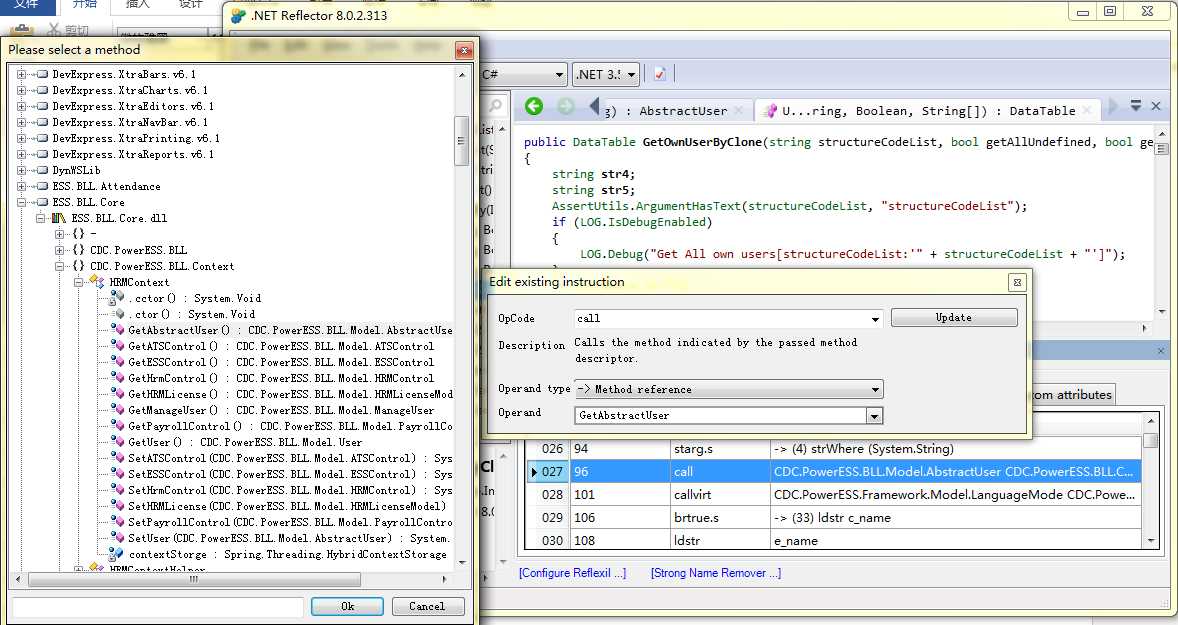Screen dimensions: 1178x625
Task: Click the search magnifier icon in Reflector
Action: point(495,106)
